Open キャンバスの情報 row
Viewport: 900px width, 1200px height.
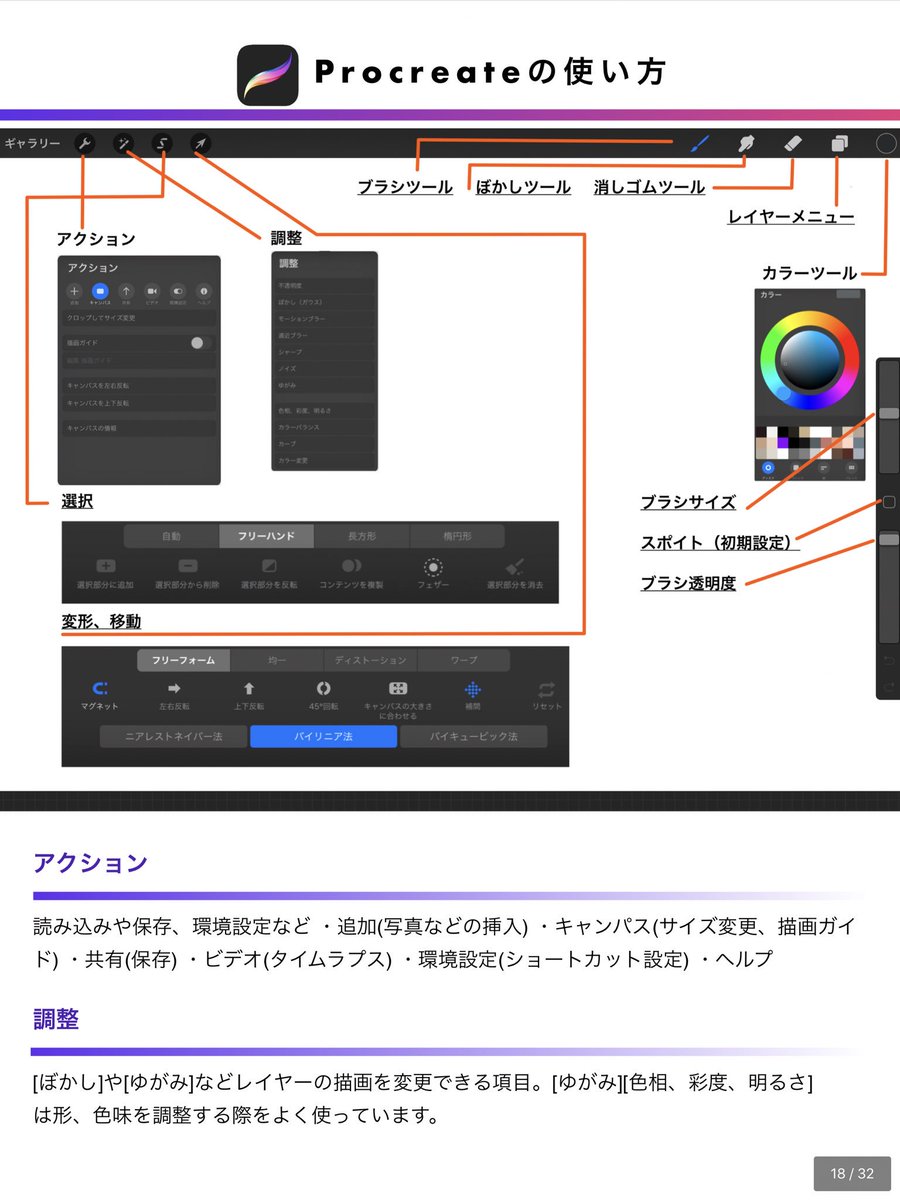coord(139,428)
